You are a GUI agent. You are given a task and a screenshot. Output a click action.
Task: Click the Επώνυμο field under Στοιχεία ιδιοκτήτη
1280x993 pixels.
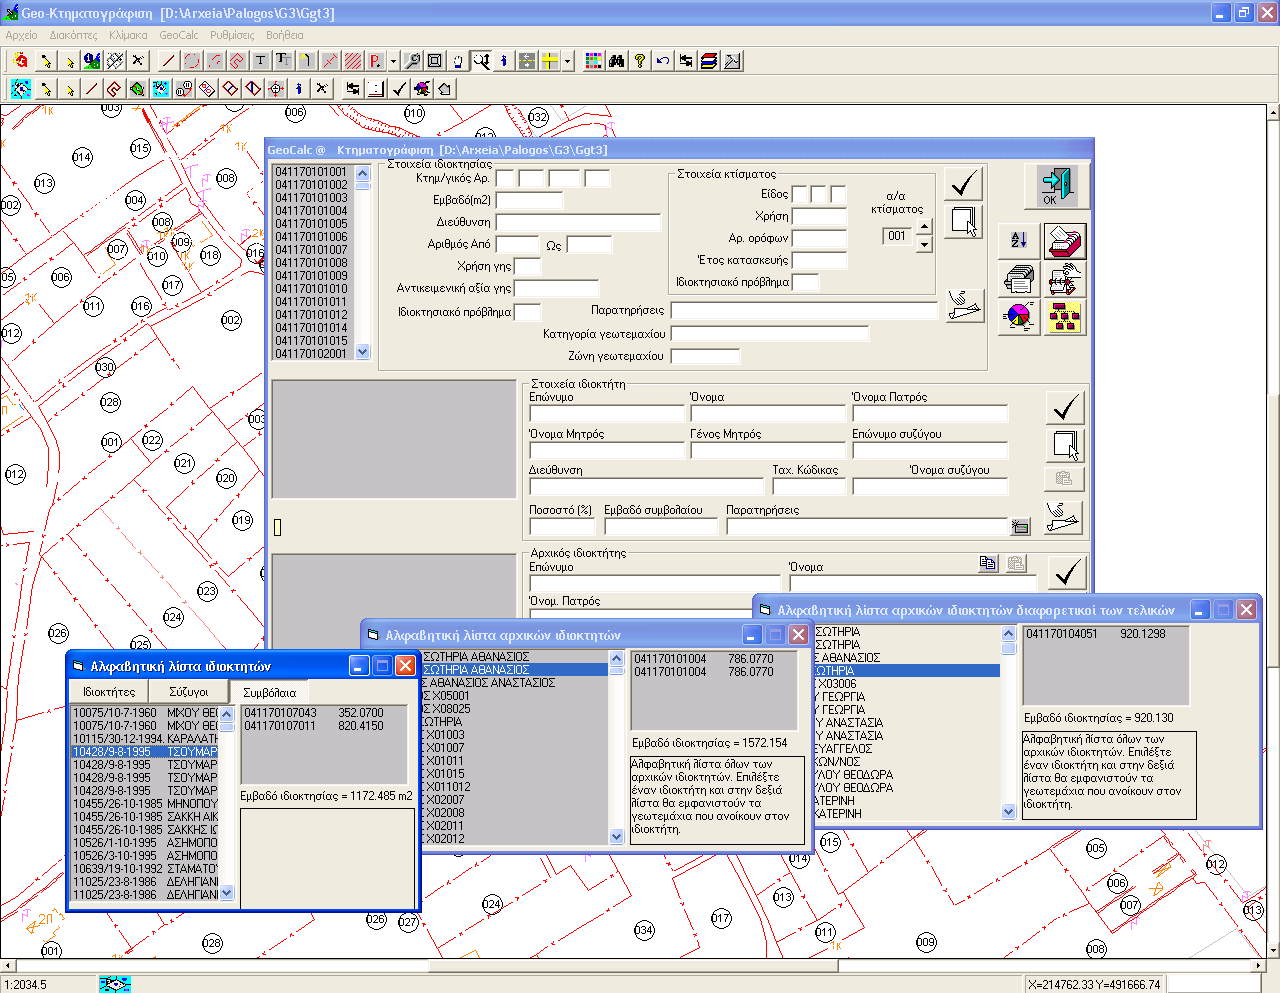pos(606,414)
